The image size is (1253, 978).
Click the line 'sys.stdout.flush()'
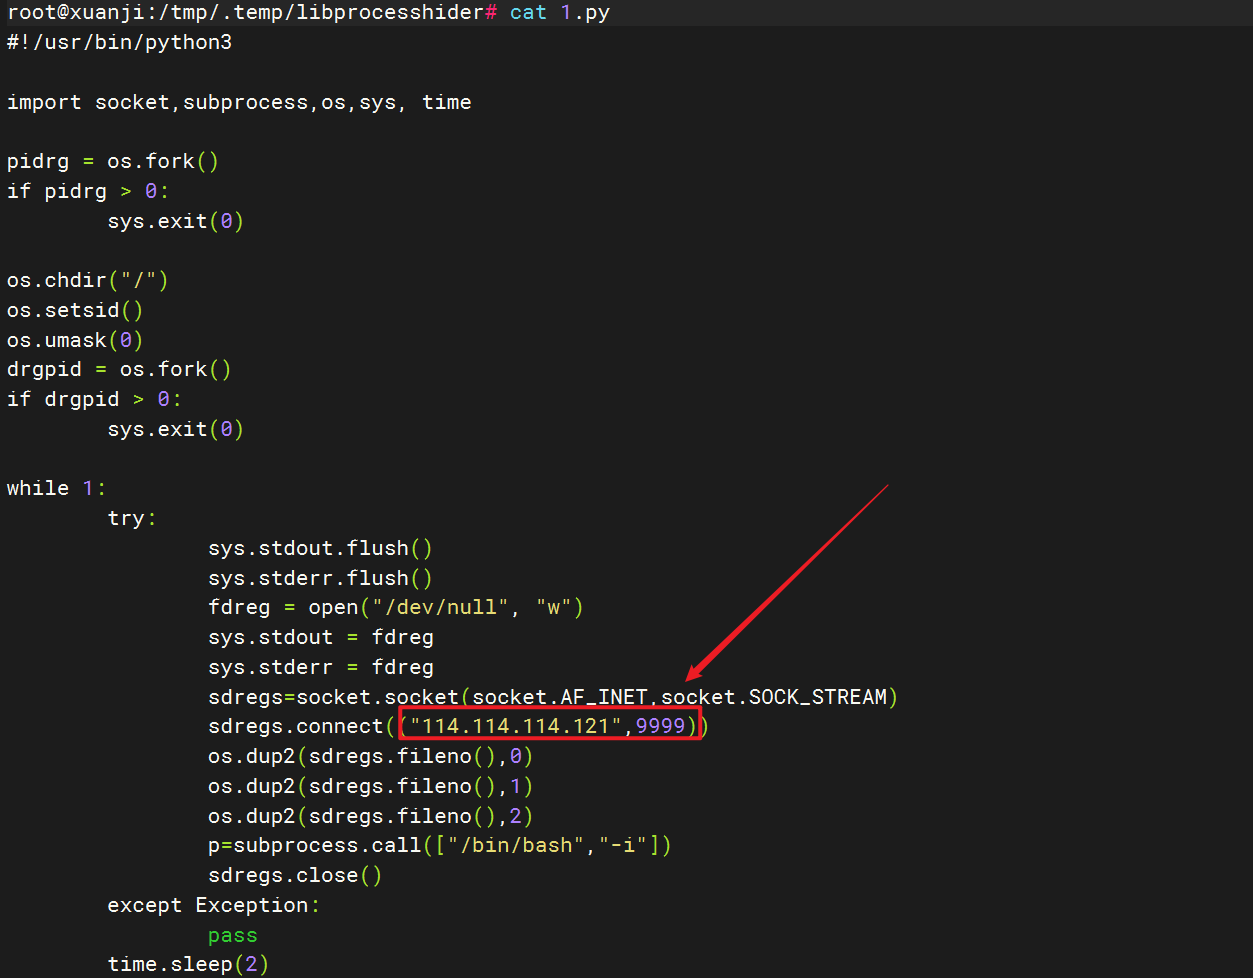click(320, 548)
